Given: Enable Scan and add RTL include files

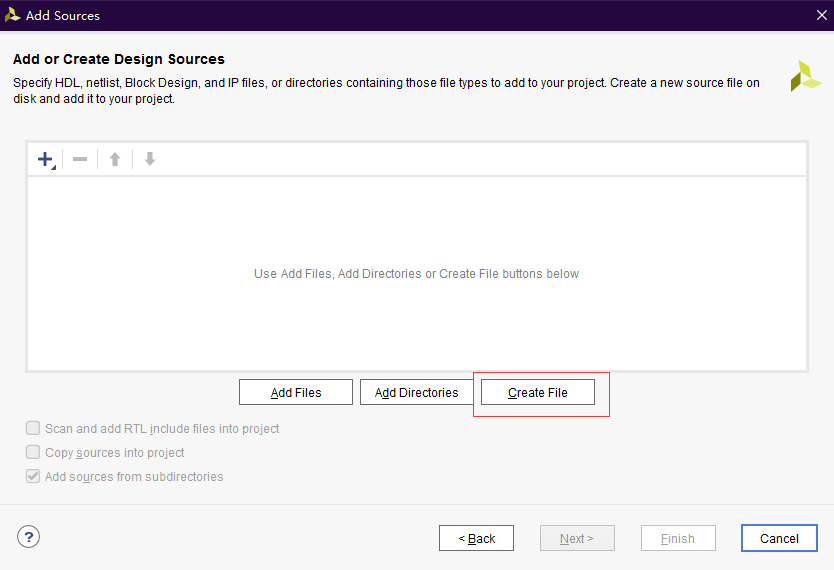Looking at the screenshot, I should [x=33, y=428].
